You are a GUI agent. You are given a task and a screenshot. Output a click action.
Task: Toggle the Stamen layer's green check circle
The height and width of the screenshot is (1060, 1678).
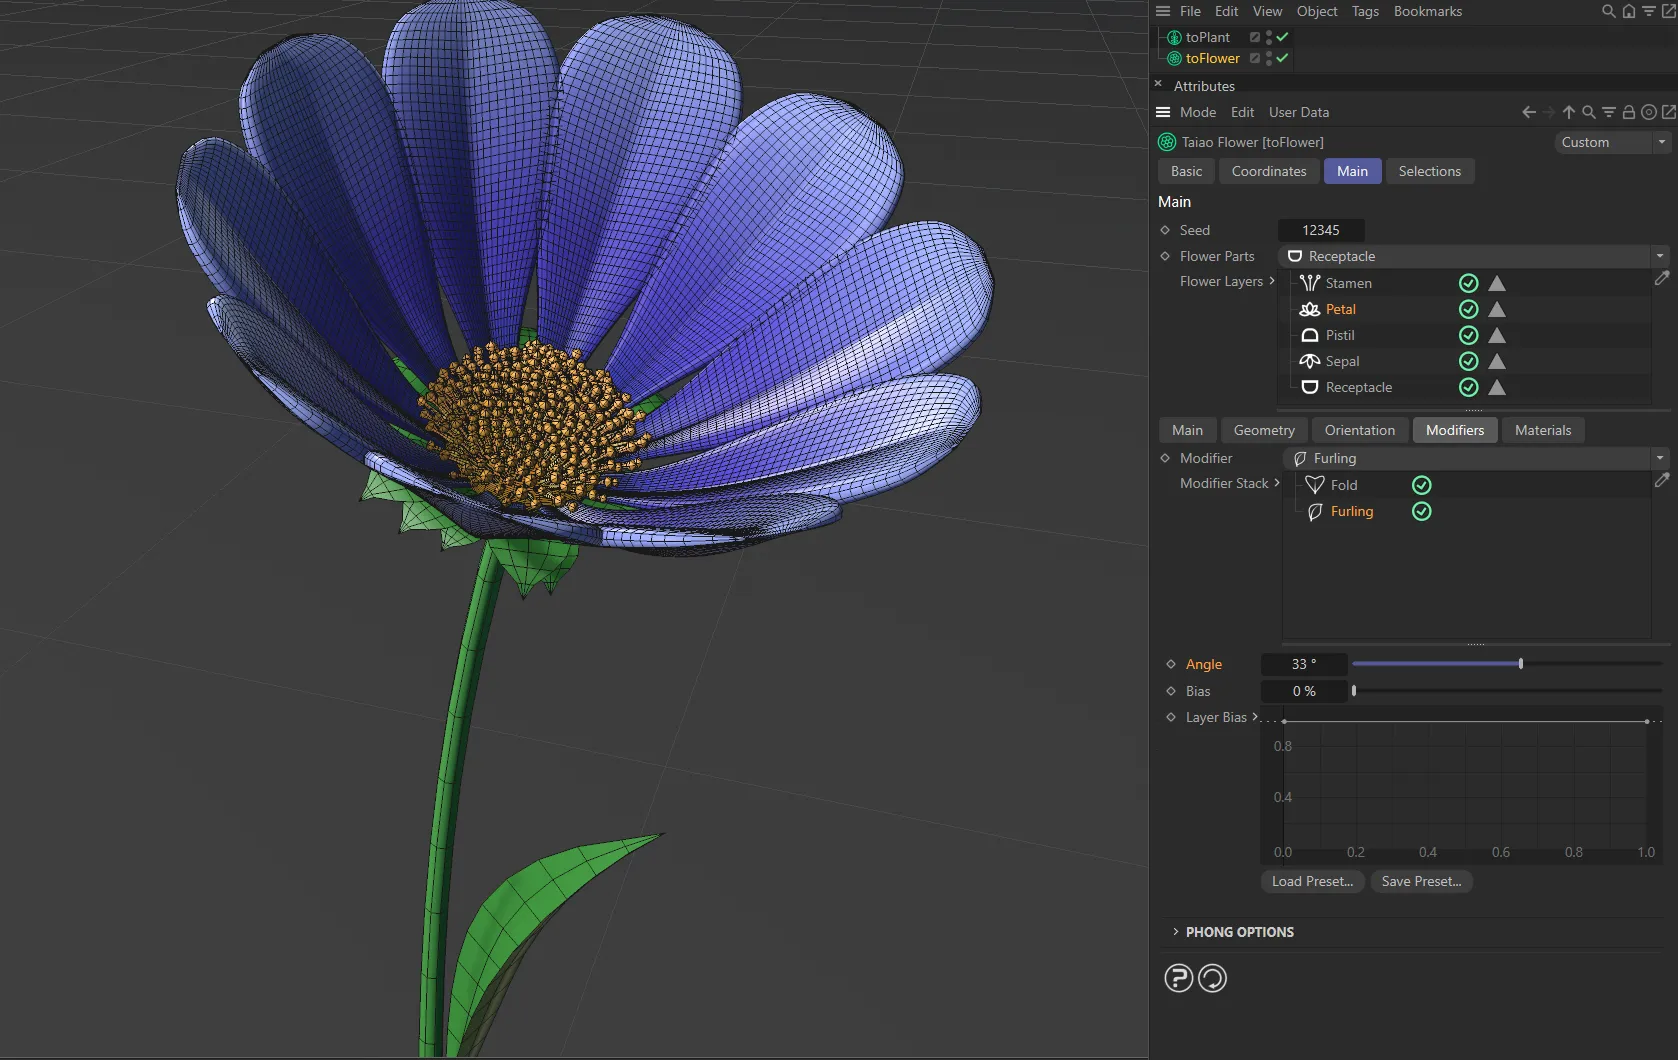point(1468,283)
